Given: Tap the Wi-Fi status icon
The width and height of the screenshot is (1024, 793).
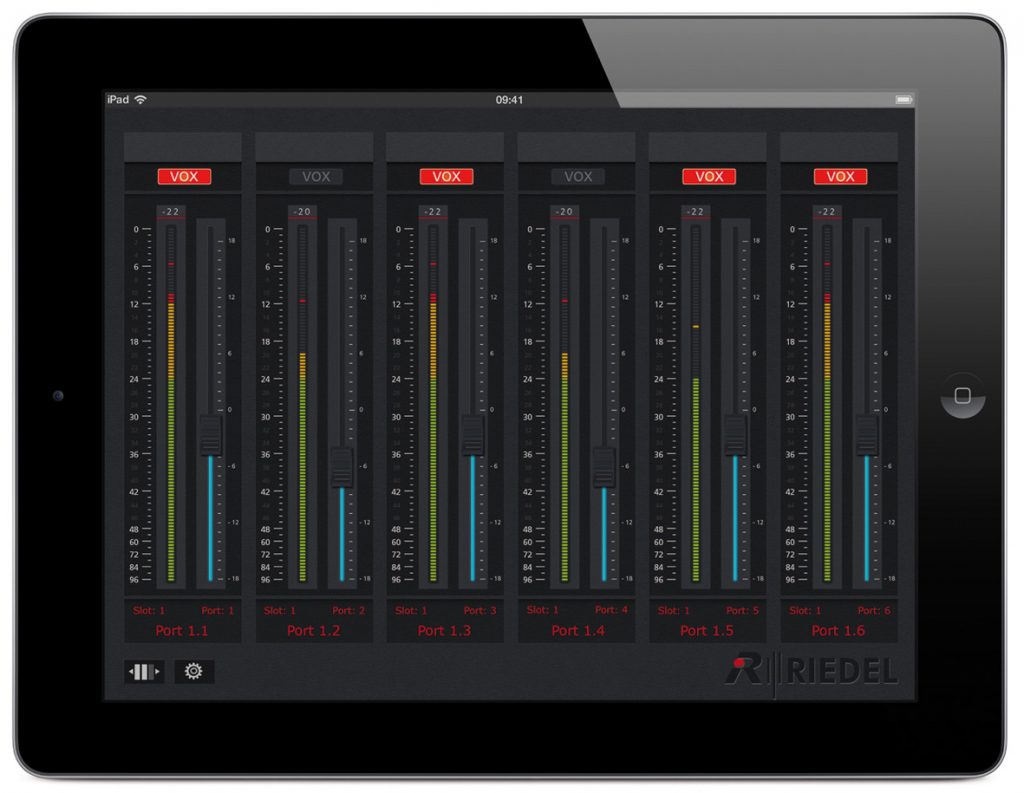Looking at the screenshot, I should click(141, 100).
